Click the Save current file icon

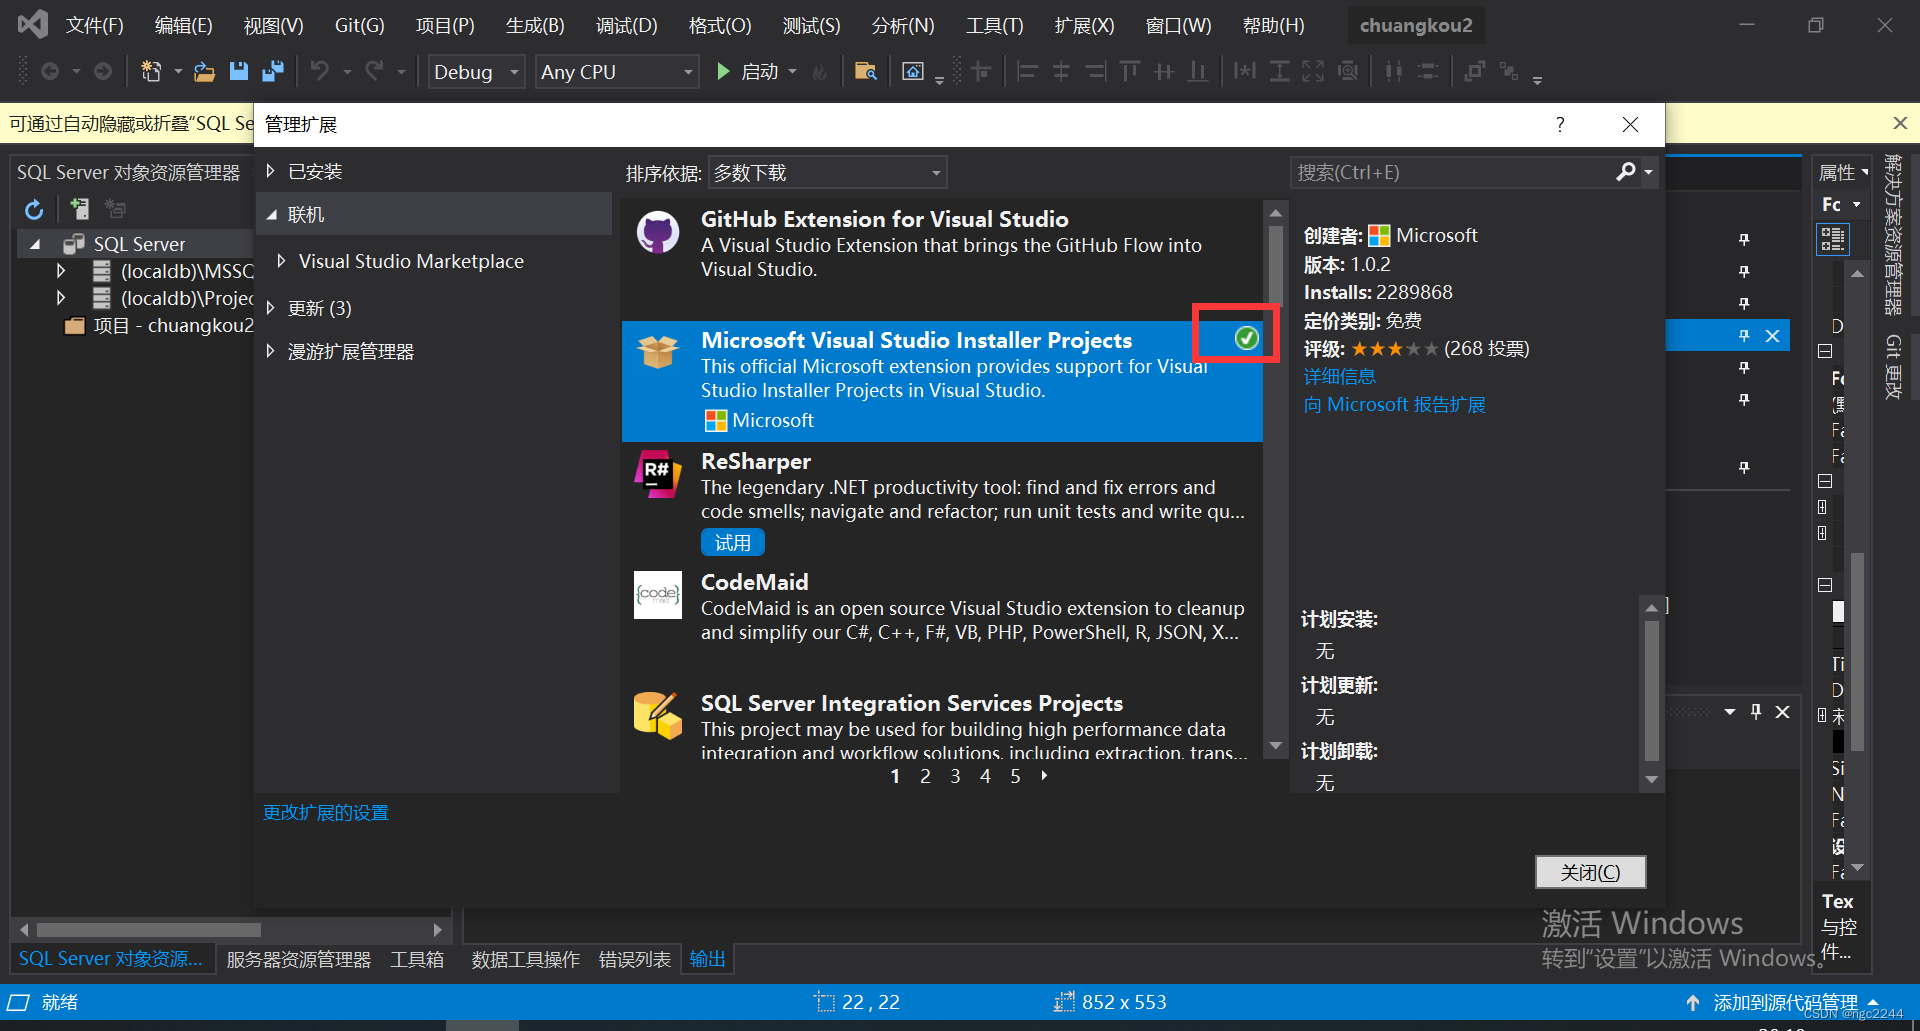click(238, 71)
